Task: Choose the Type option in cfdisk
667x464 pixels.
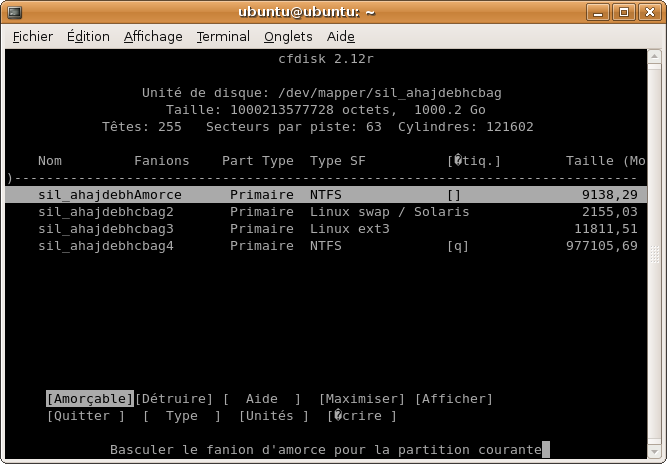Action: point(182,416)
